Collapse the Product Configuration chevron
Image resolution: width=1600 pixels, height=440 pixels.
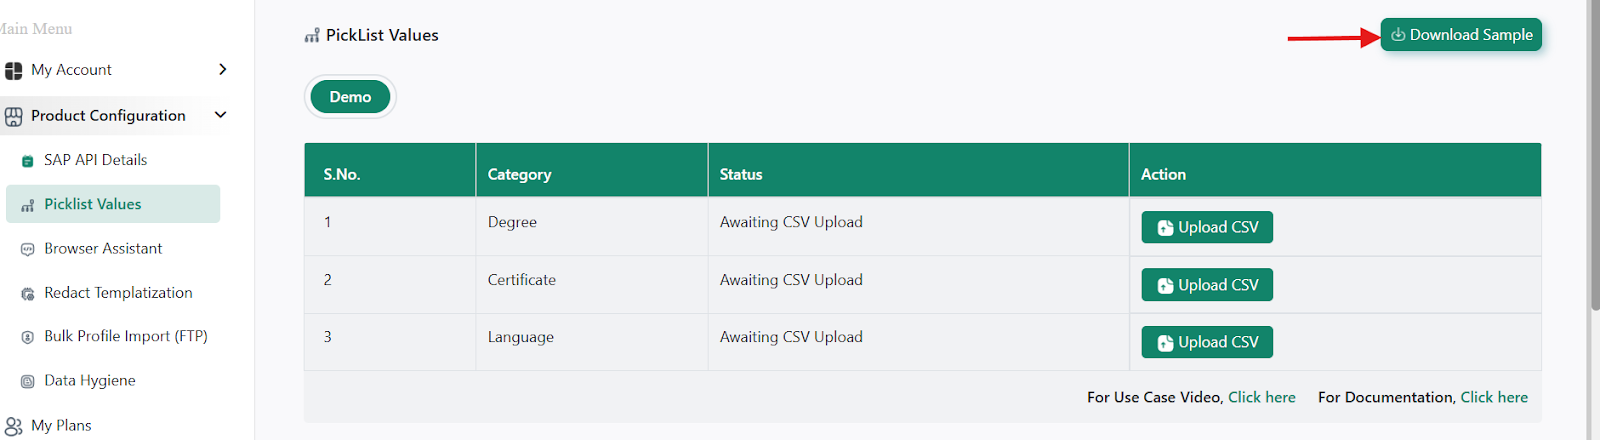pyautogui.click(x=221, y=115)
